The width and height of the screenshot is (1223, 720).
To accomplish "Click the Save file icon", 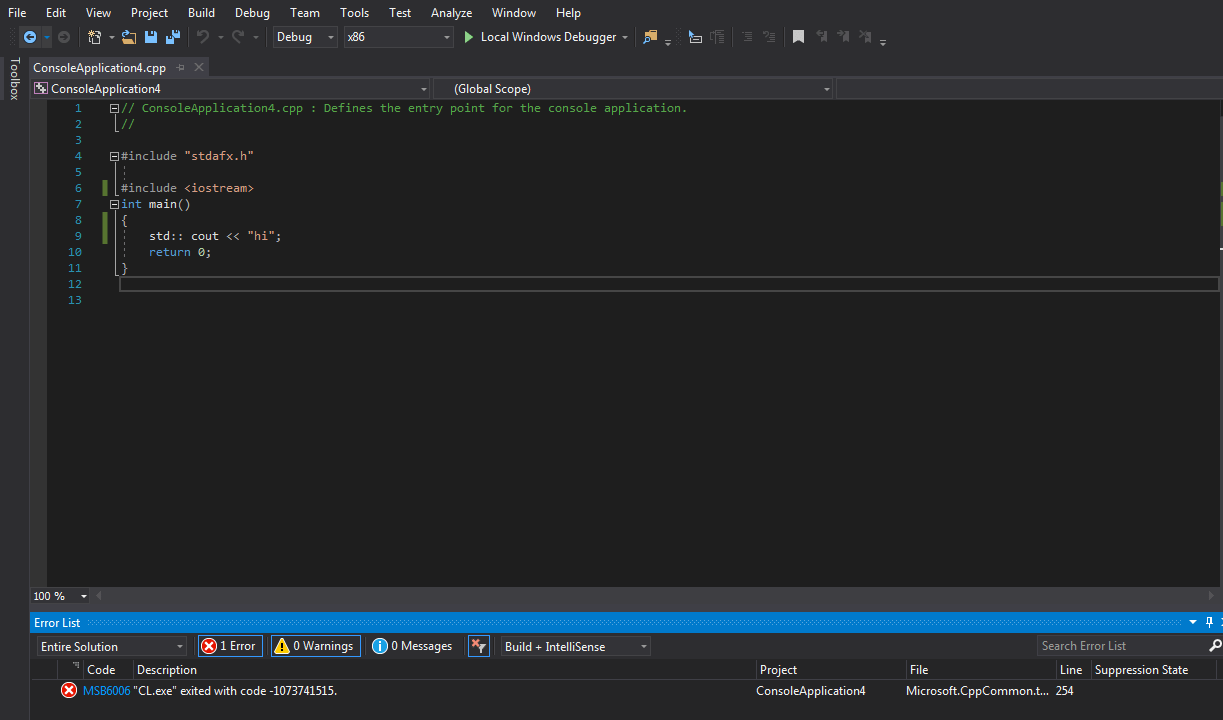I will pyautogui.click(x=151, y=37).
